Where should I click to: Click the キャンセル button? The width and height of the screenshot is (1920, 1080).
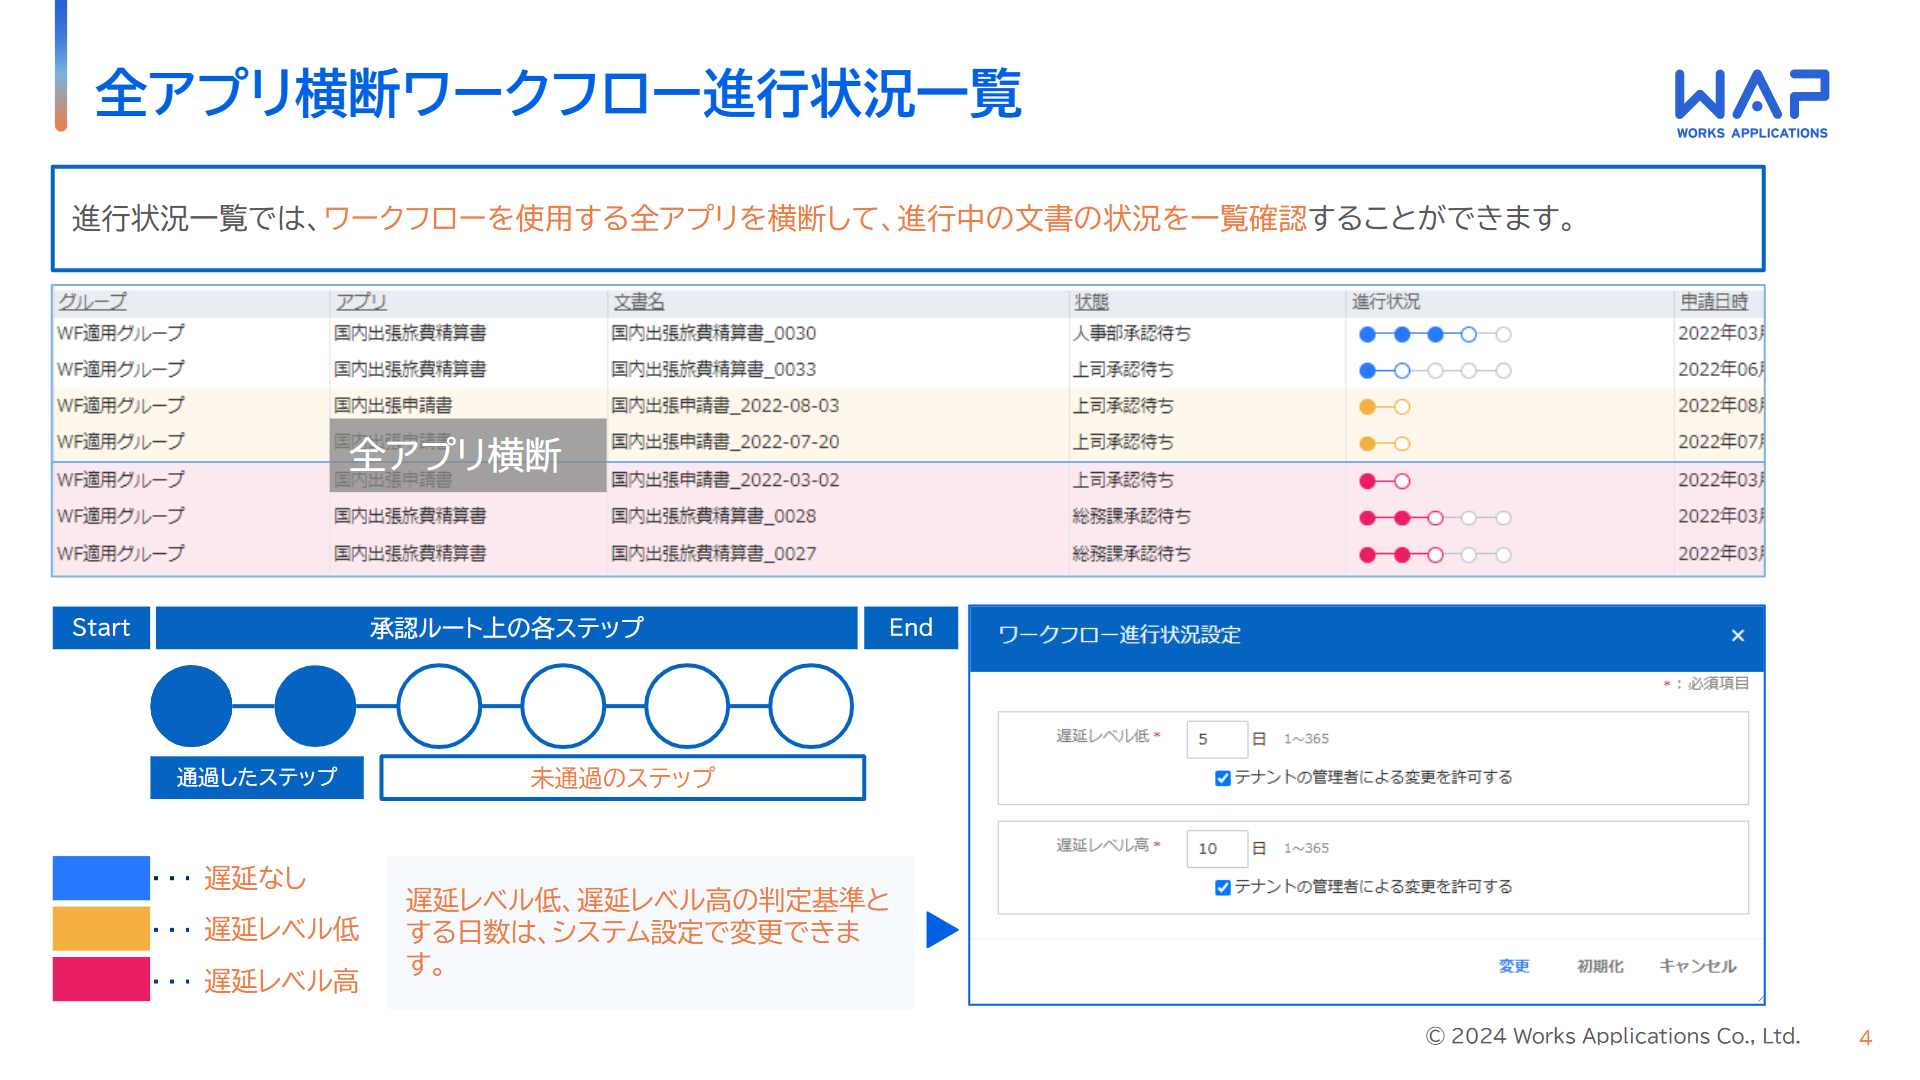click(1696, 966)
